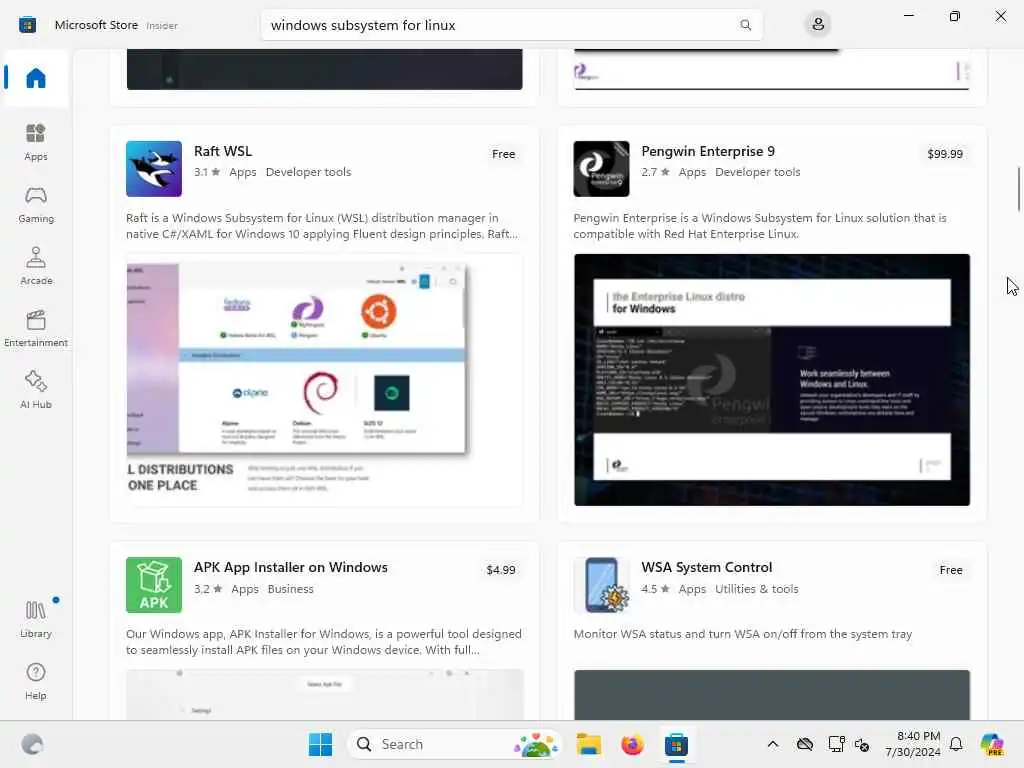Go to Gaming section
Image resolution: width=1024 pixels, height=768 pixels.
click(36, 204)
